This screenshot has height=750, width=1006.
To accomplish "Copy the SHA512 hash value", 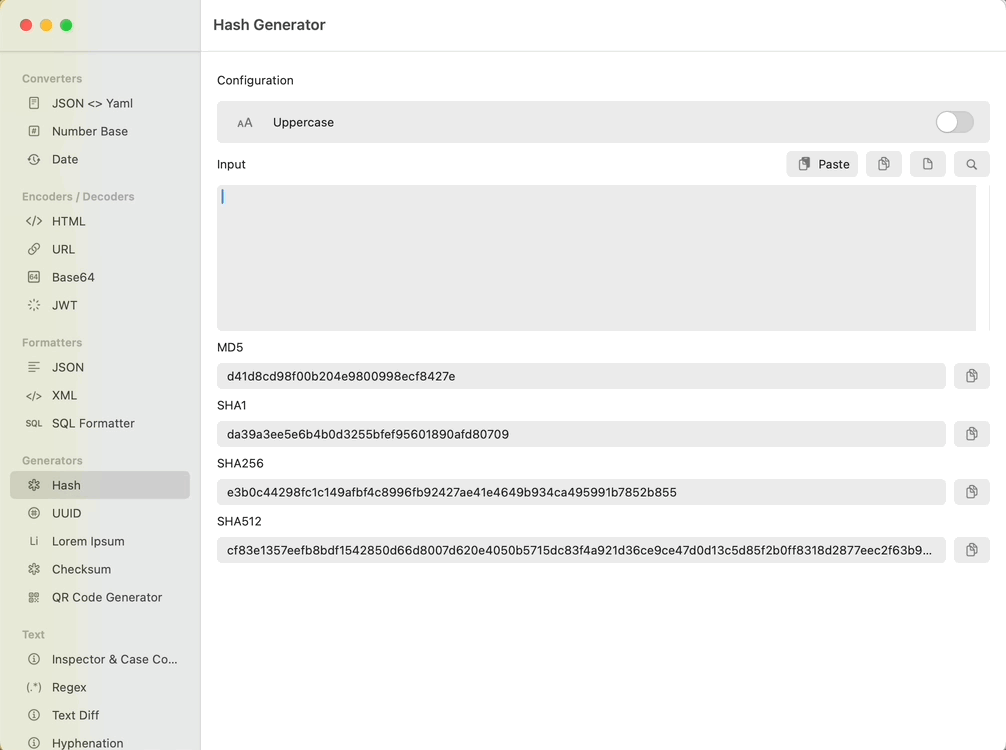I will (971, 550).
